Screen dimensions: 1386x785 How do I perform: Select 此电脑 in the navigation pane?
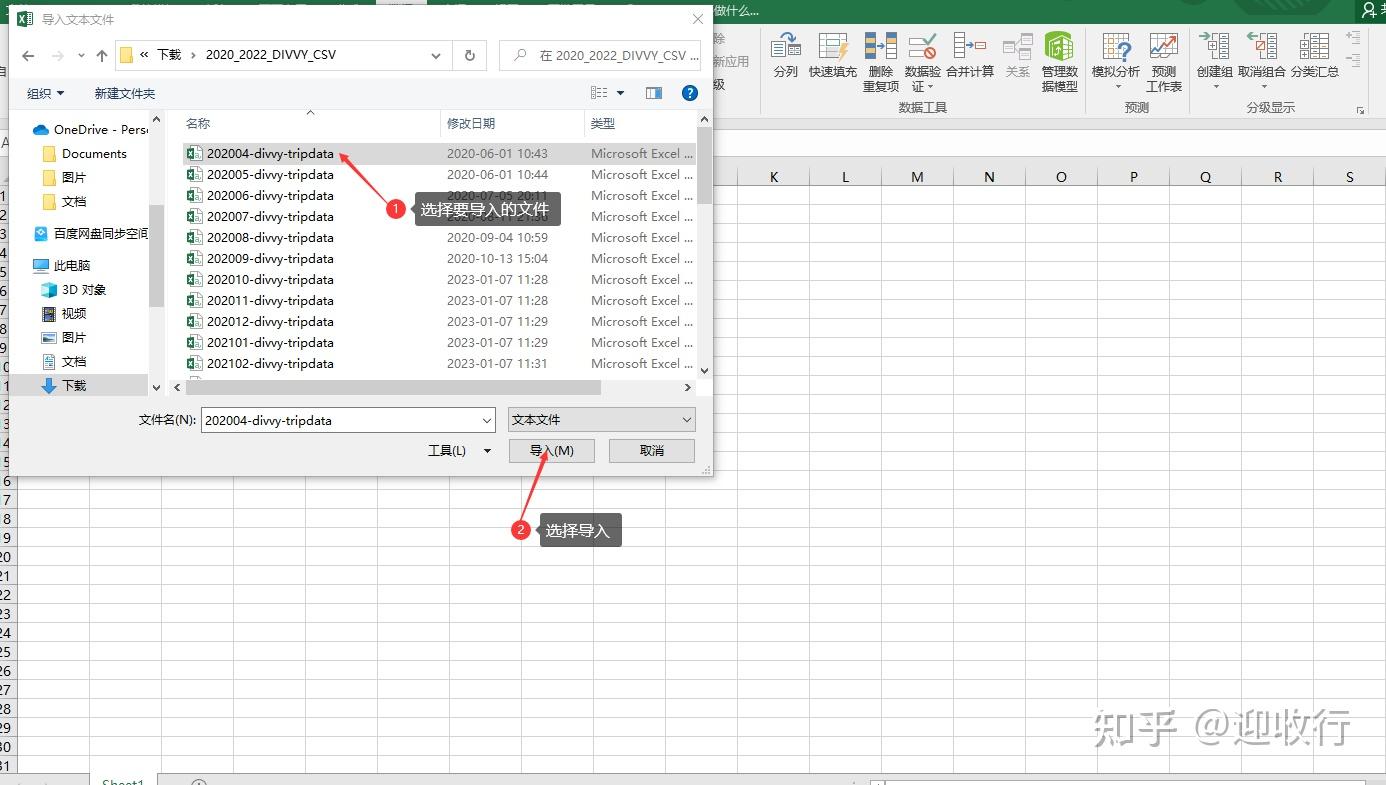(x=62, y=266)
